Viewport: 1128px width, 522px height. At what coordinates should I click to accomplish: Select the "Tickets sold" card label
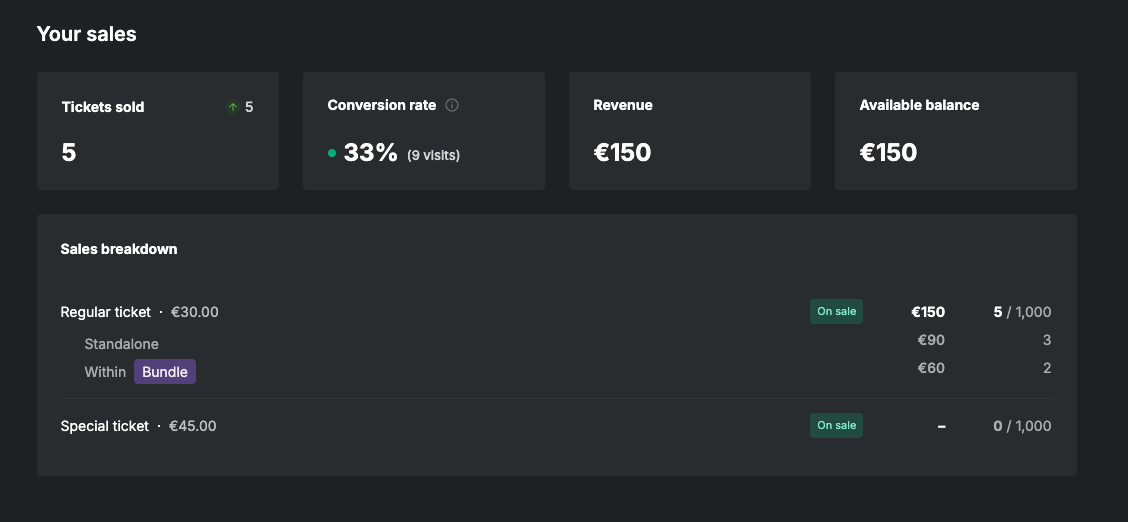(x=103, y=107)
